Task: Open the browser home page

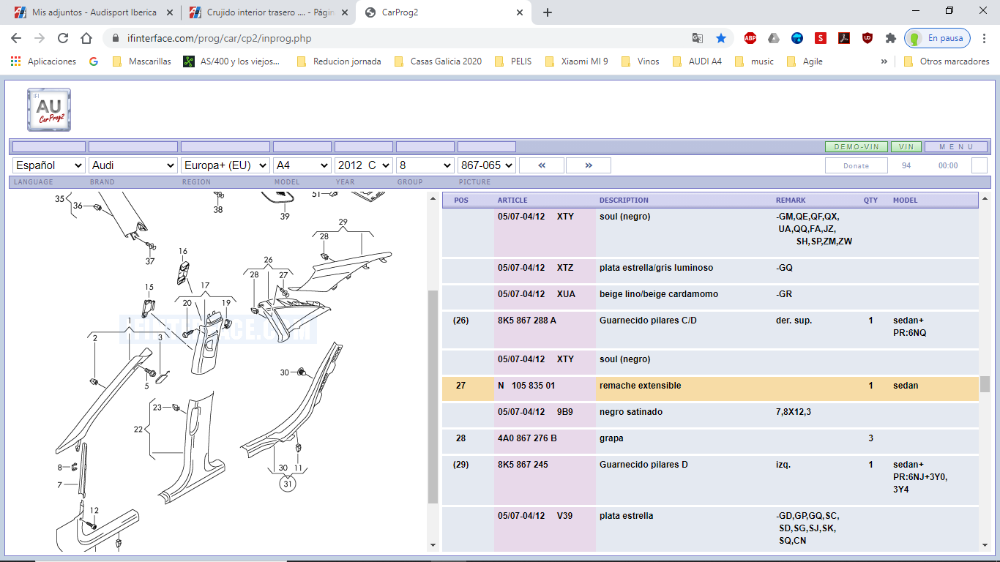Action: point(86,38)
